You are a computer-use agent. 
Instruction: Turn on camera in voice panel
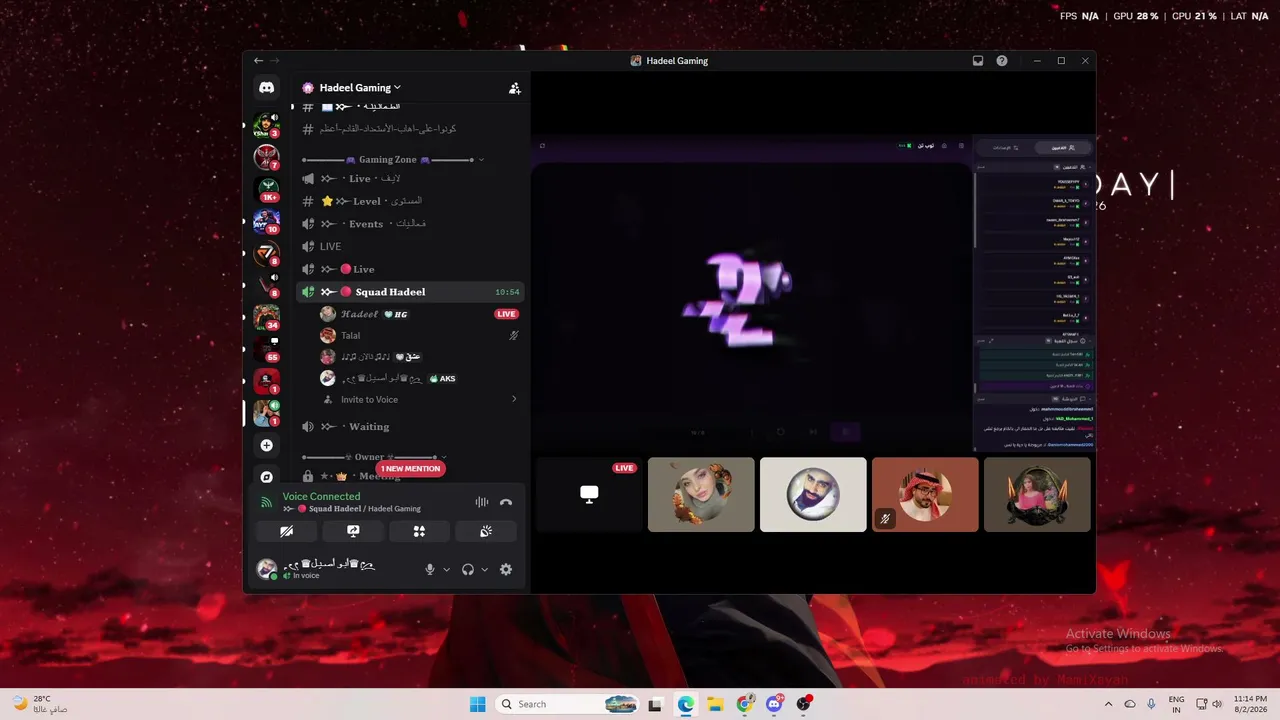pos(287,531)
